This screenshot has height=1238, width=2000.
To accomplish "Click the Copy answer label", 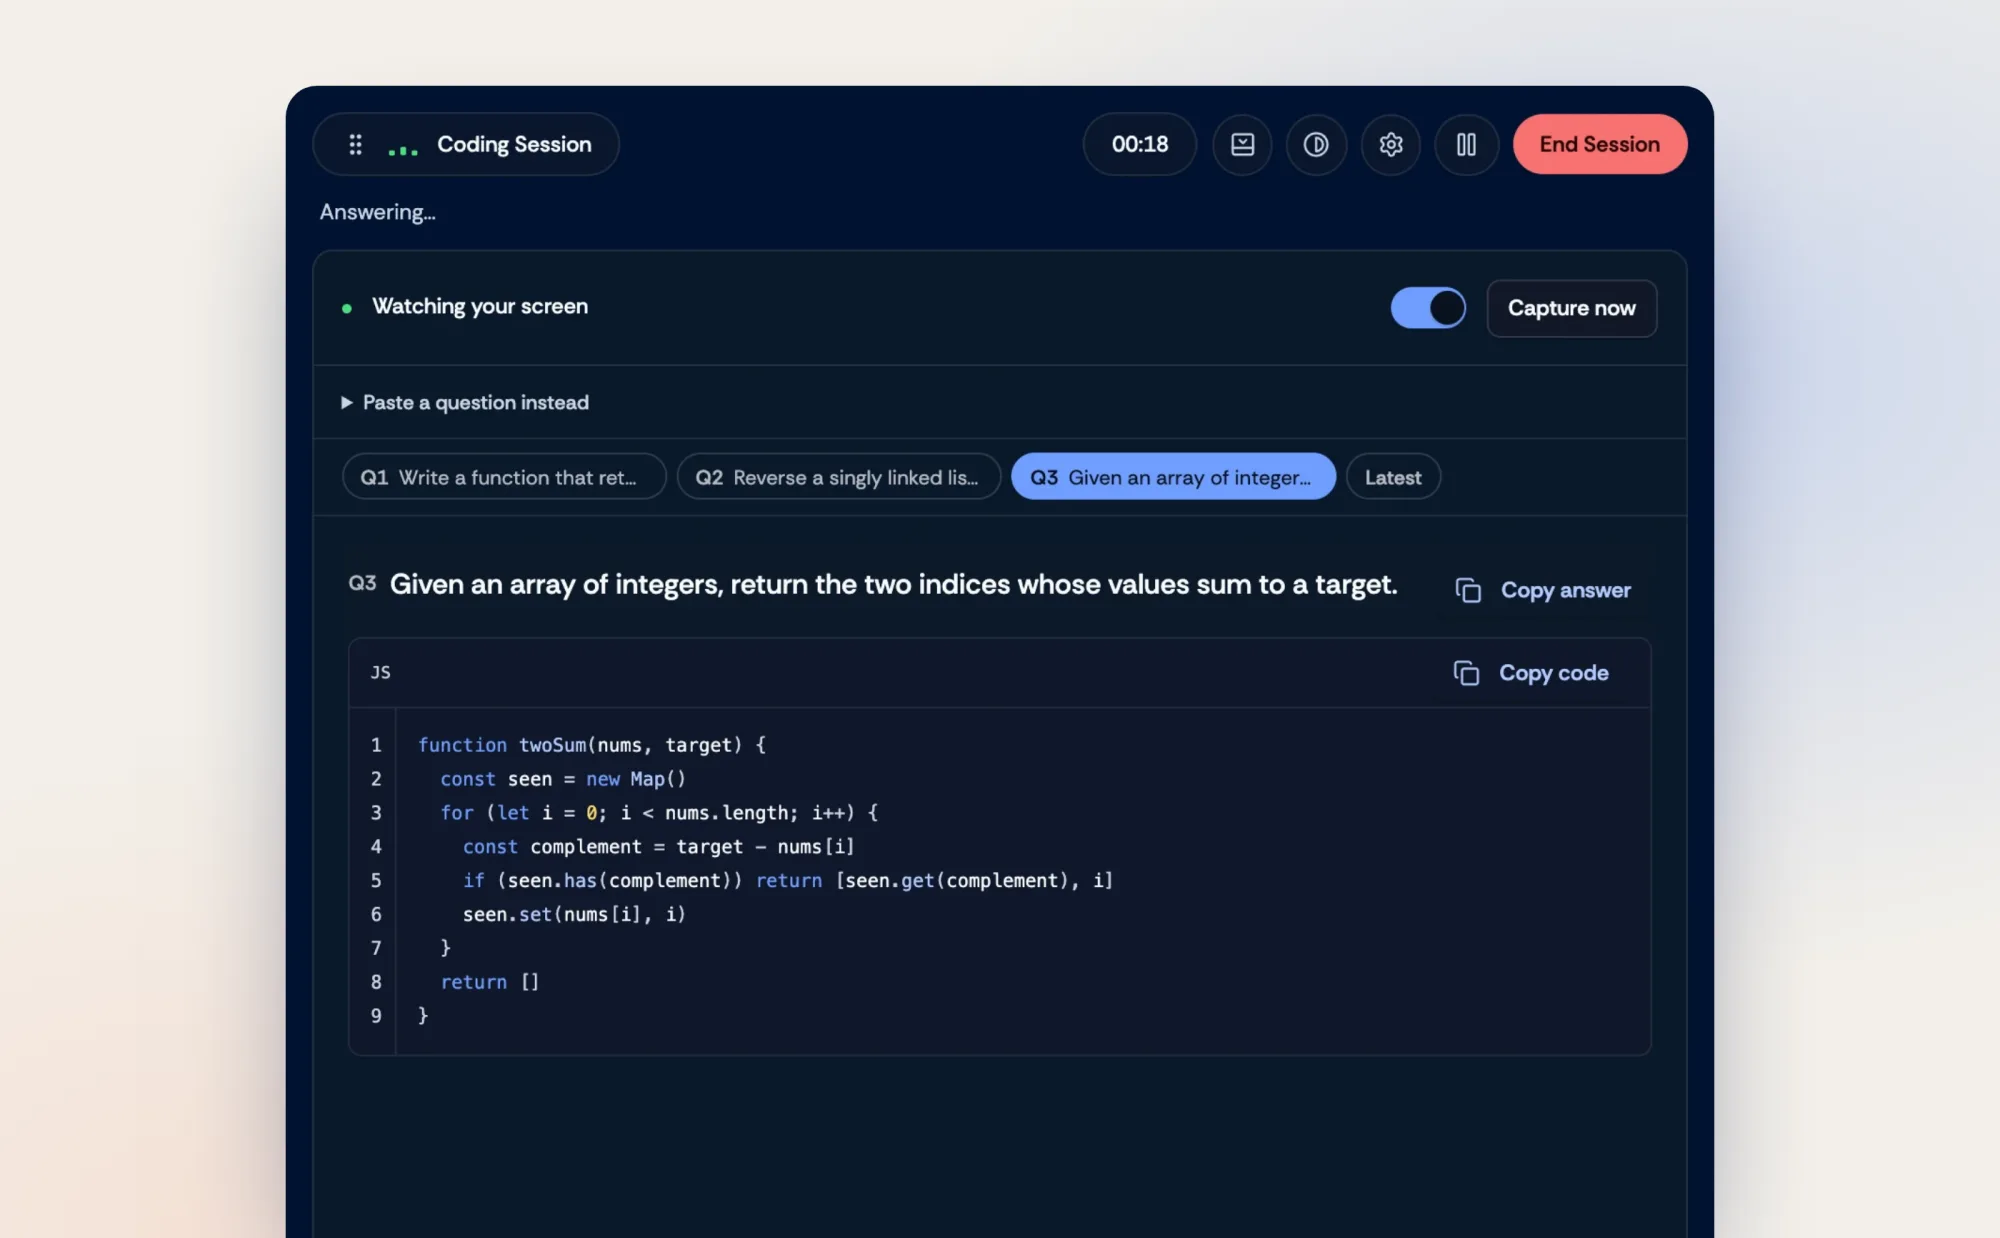I will tap(1566, 590).
